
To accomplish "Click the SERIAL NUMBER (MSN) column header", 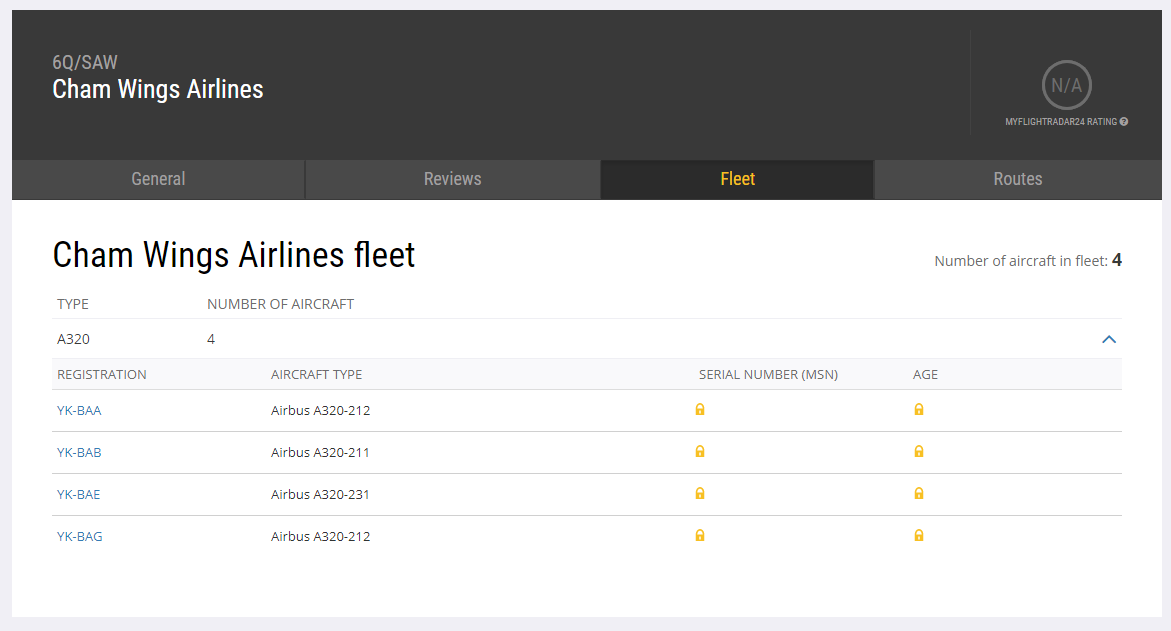I will [768, 374].
